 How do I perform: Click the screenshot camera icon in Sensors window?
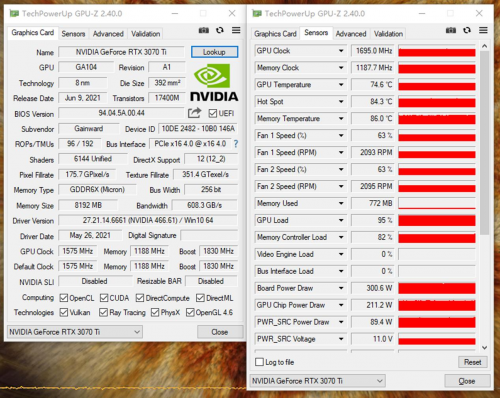point(451,30)
